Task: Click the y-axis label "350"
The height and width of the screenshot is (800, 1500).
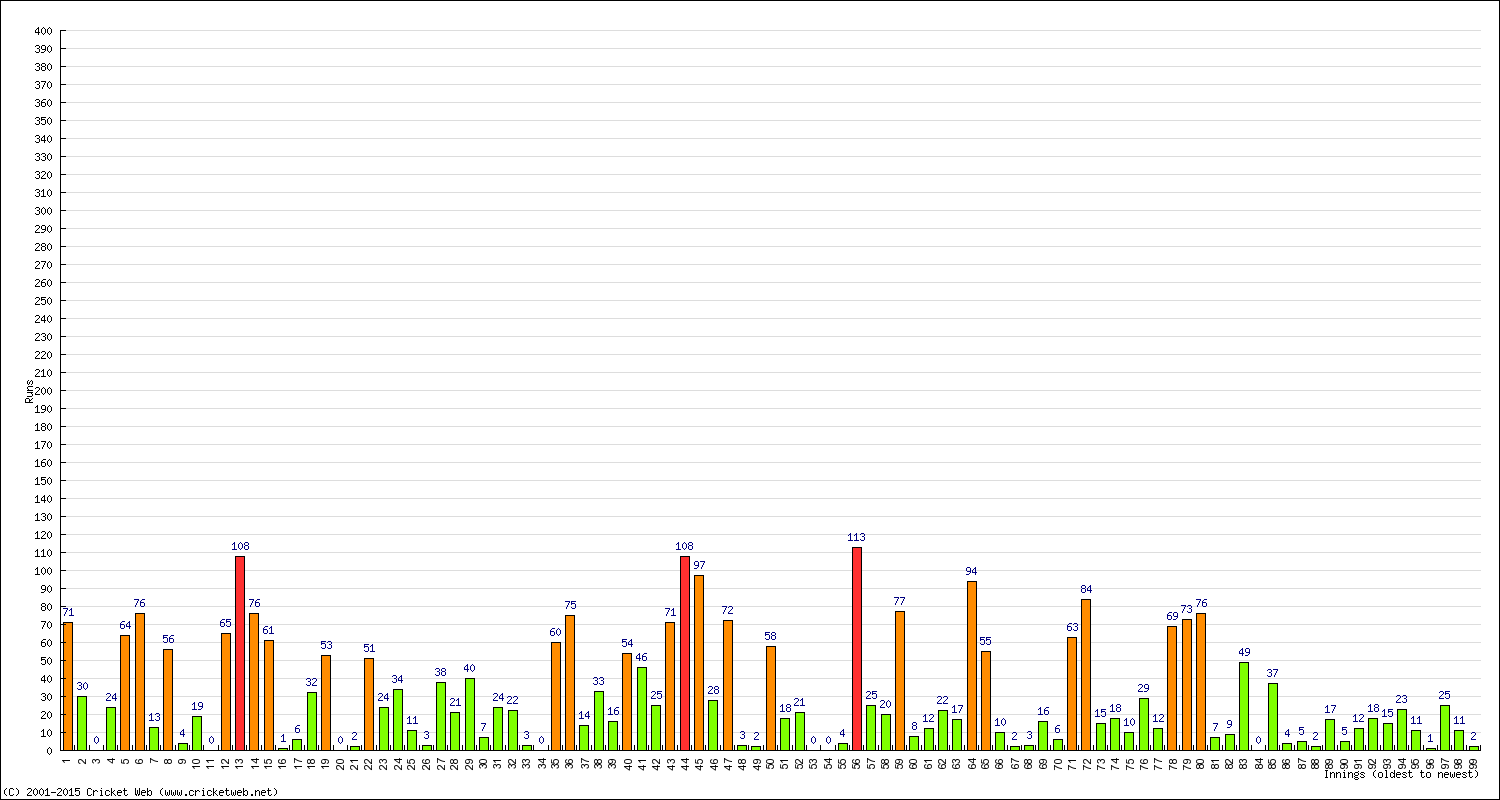Action: point(42,121)
